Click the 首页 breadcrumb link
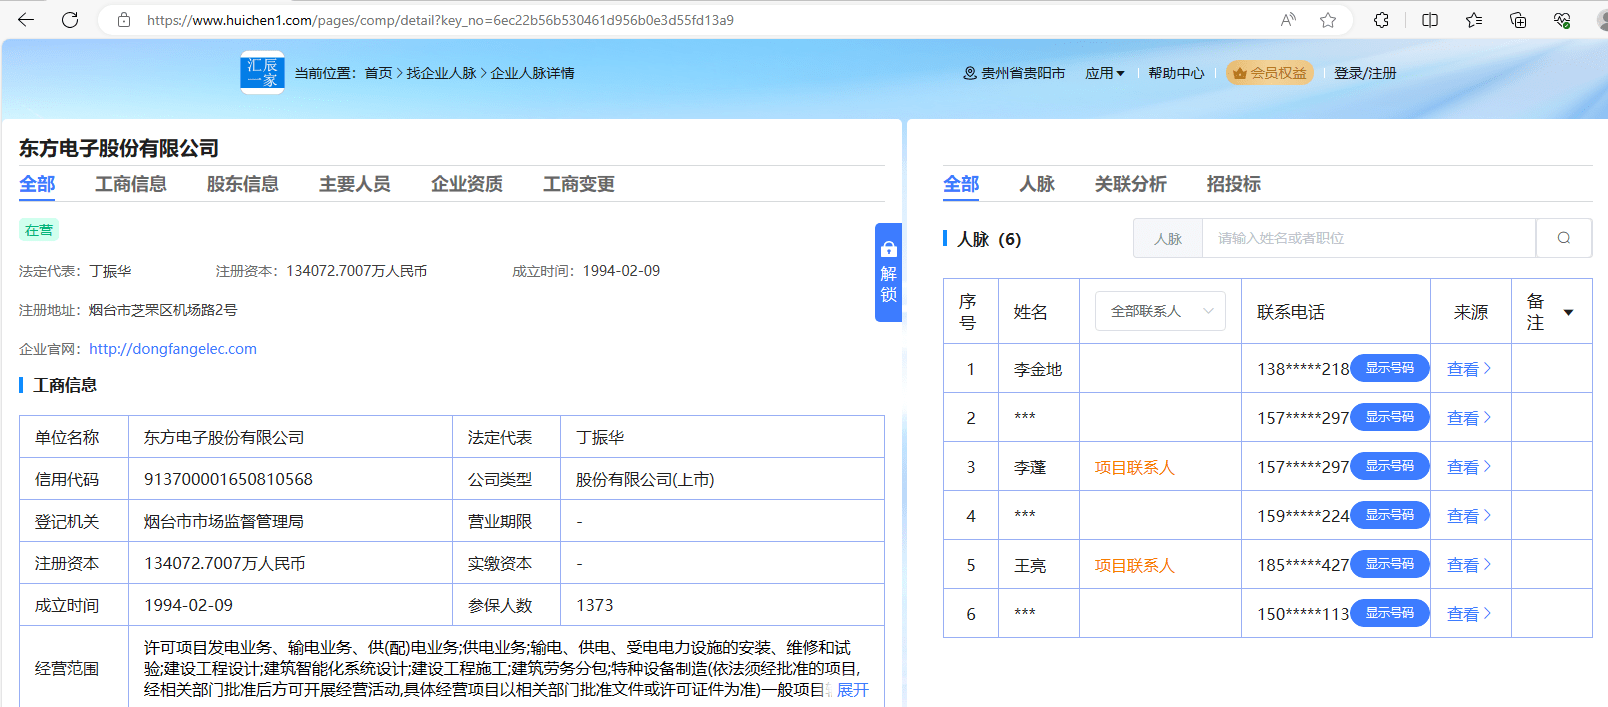The image size is (1608, 707). coord(378,73)
